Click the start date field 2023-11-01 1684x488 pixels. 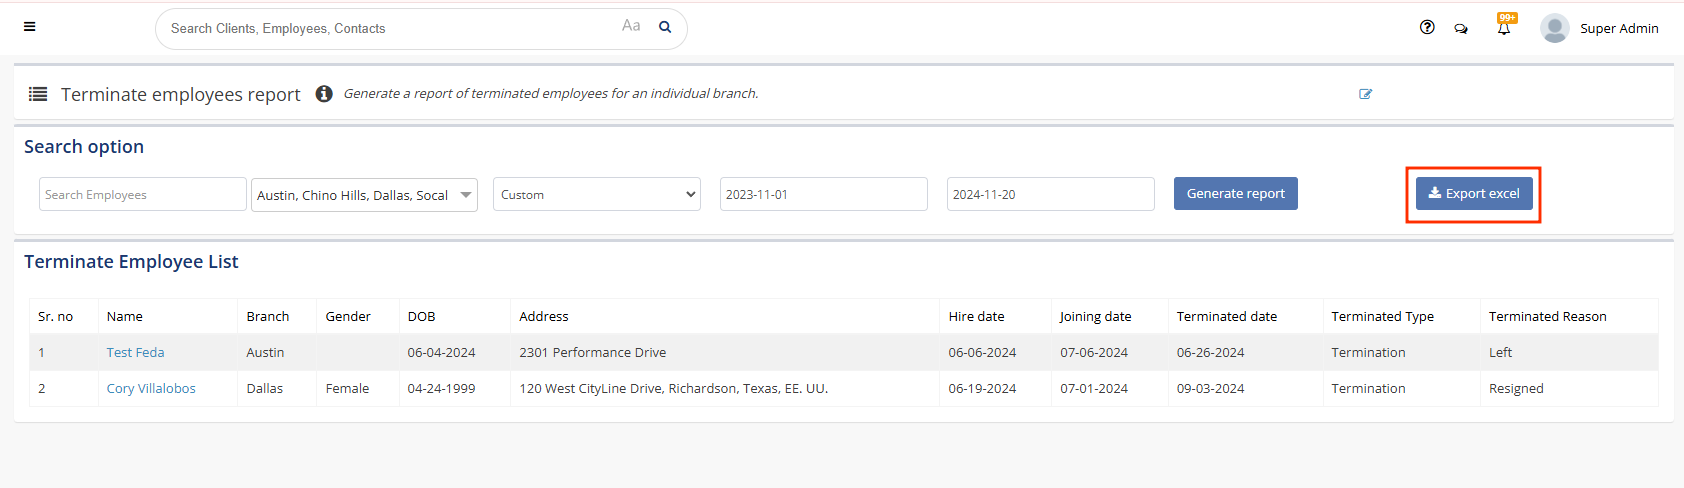click(x=823, y=195)
